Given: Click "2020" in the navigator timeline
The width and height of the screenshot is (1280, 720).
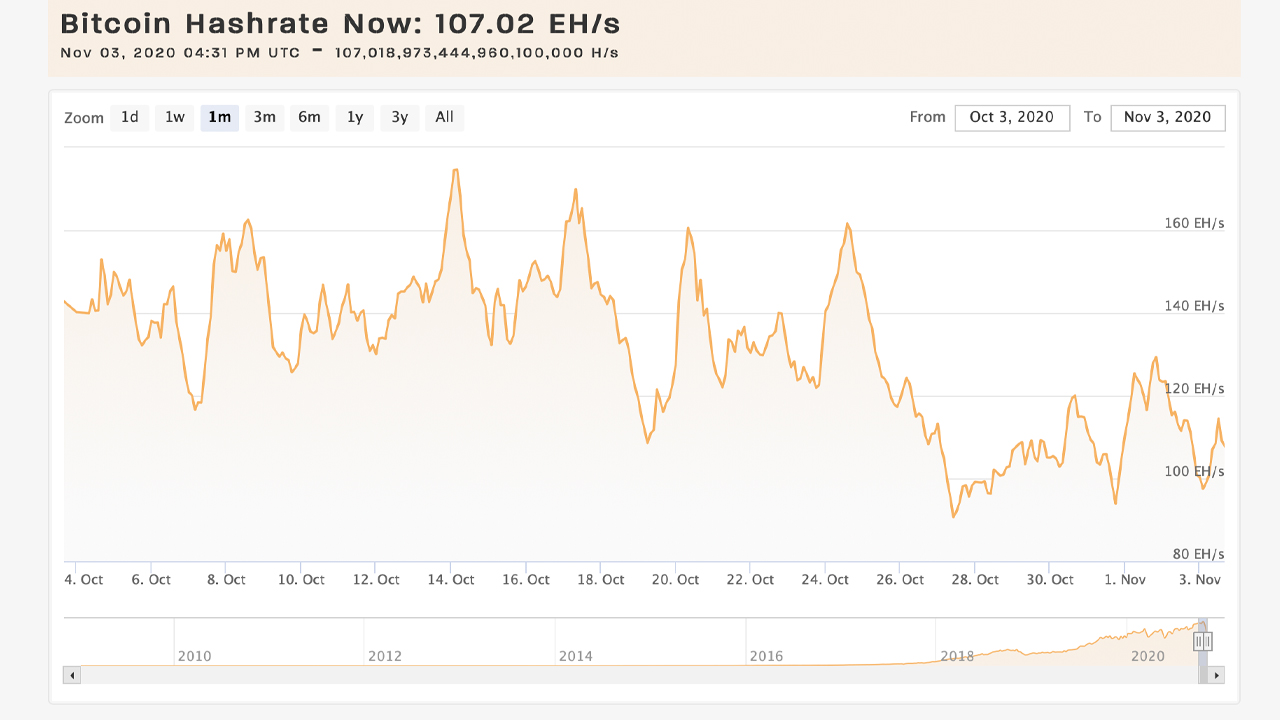Looking at the screenshot, I should coord(1148,656).
